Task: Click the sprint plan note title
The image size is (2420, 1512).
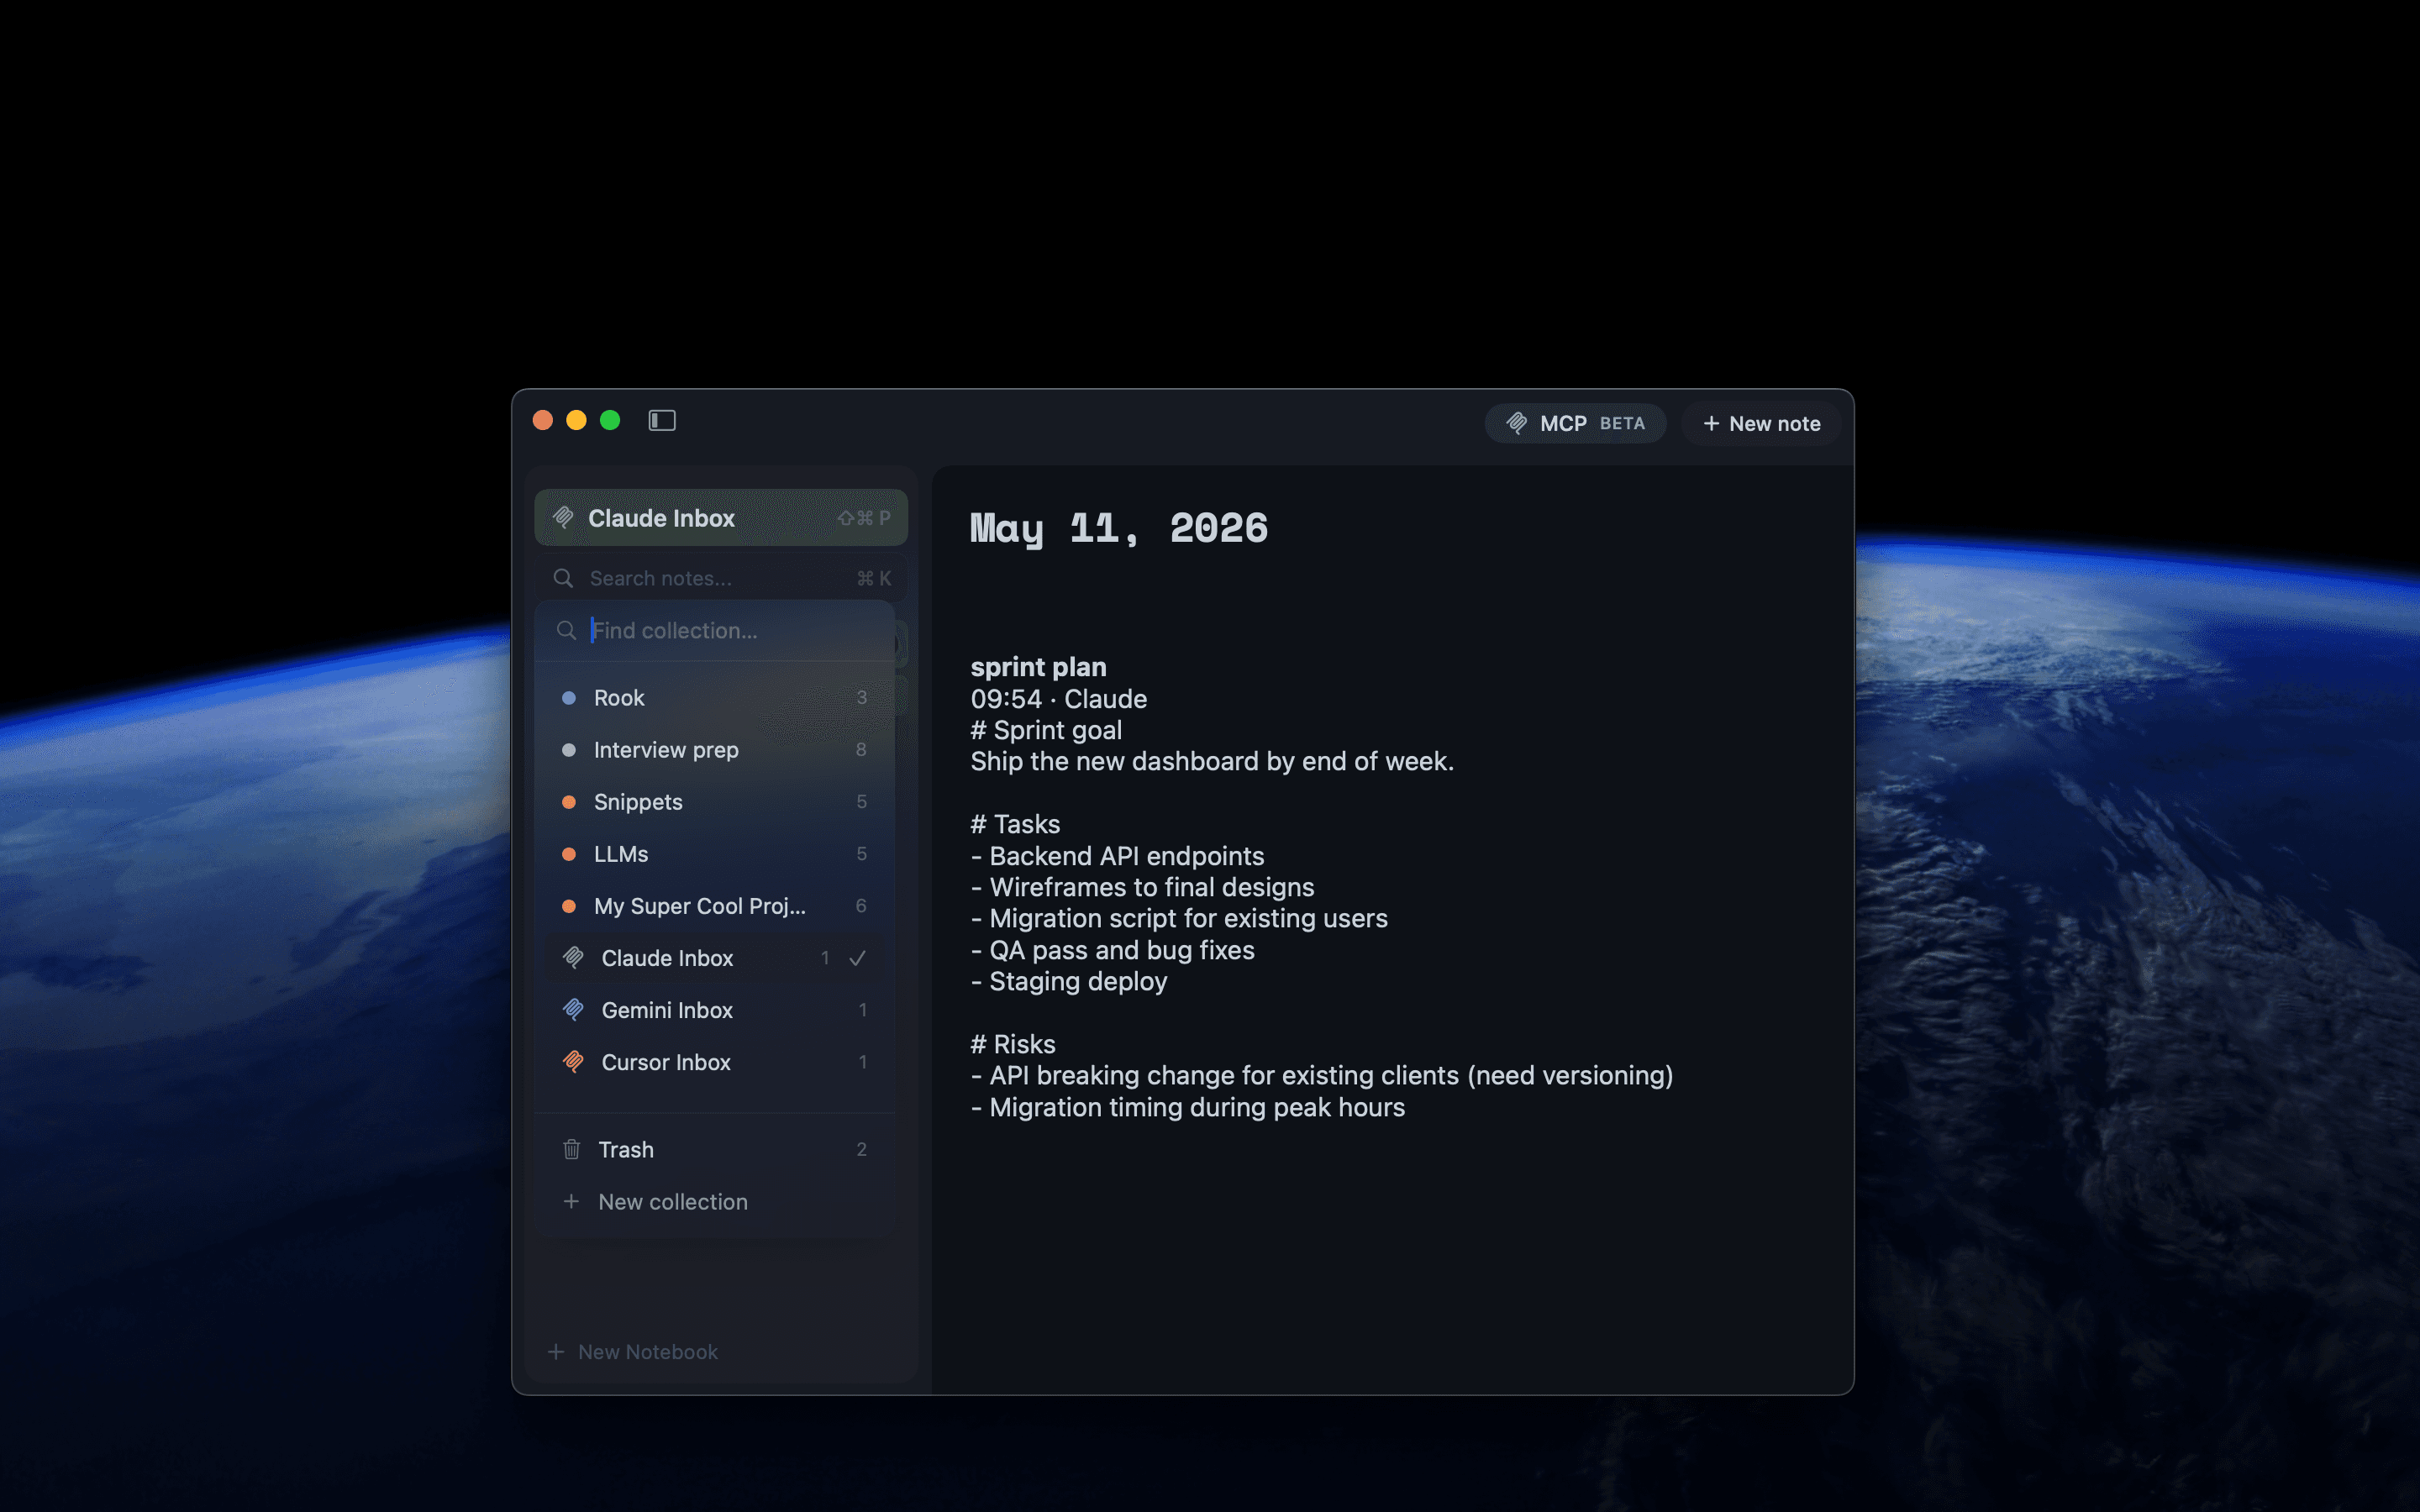Action: (x=1038, y=666)
